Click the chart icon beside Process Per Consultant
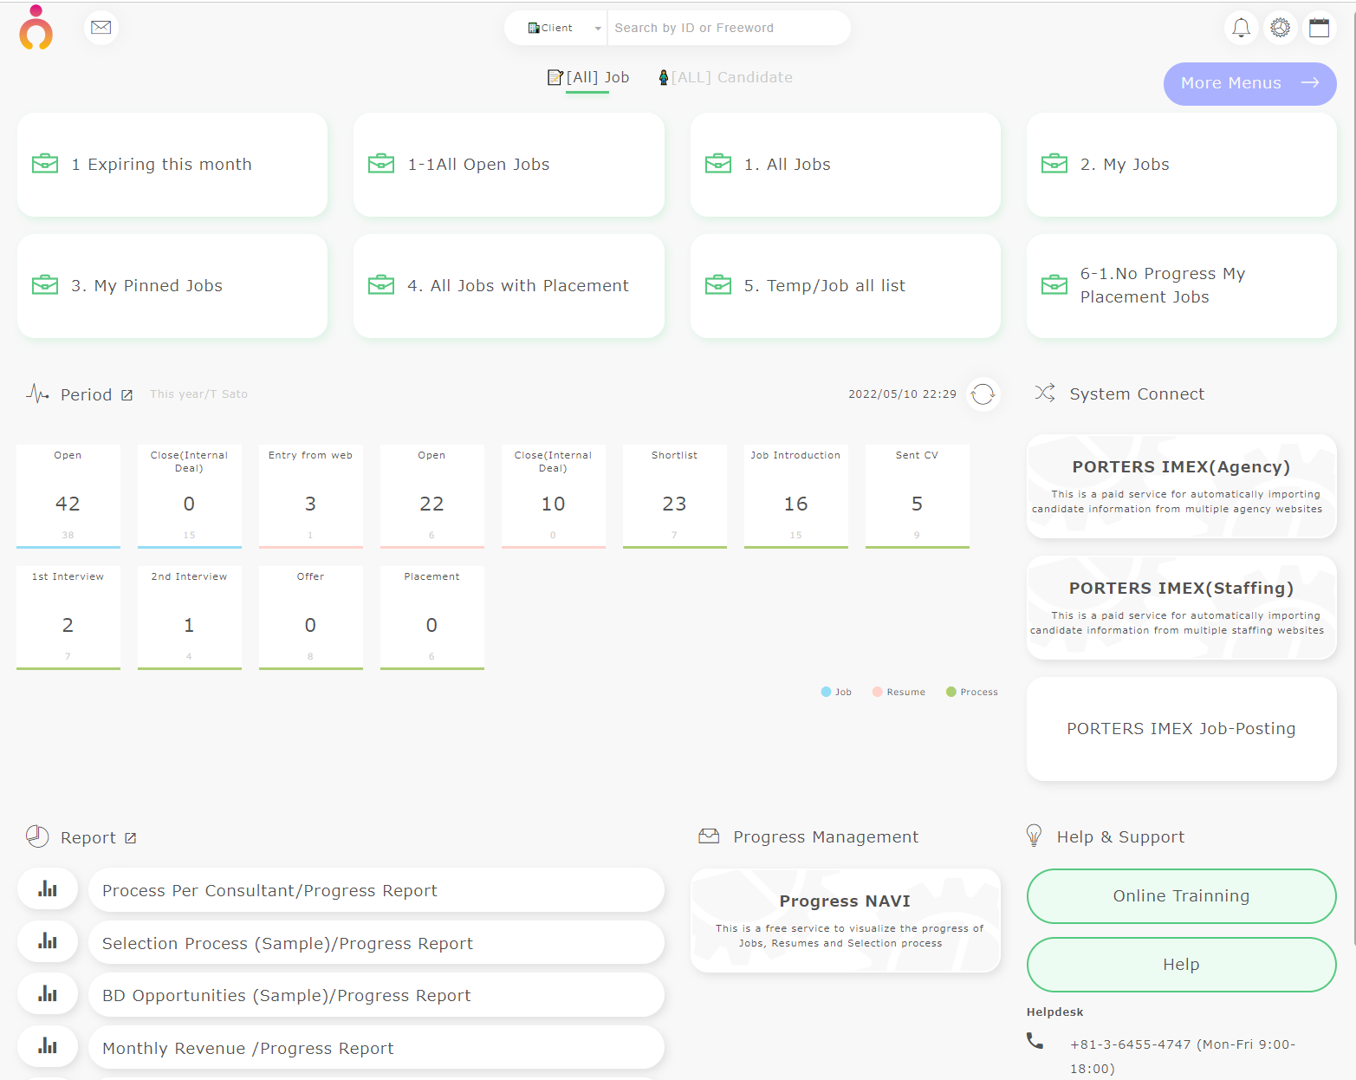This screenshot has height=1080, width=1356. coord(47,888)
